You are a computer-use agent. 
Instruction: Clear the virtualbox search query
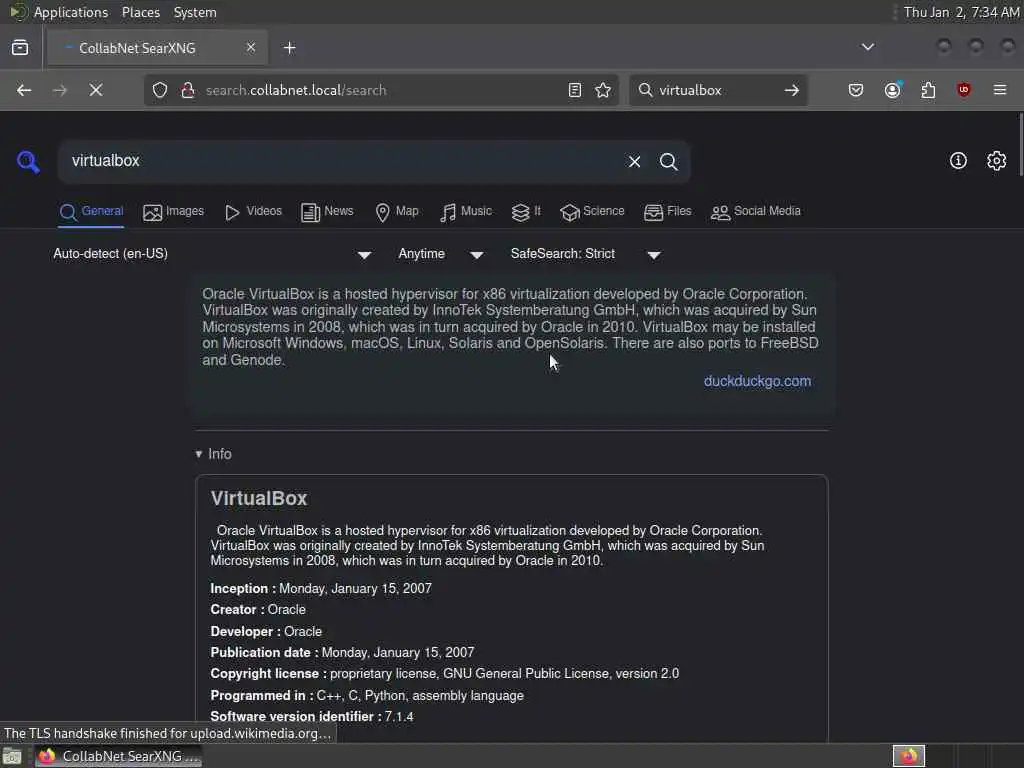click(634, 161)
